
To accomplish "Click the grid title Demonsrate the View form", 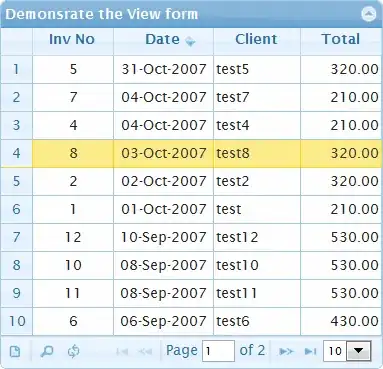I will (x=102, y=14).
